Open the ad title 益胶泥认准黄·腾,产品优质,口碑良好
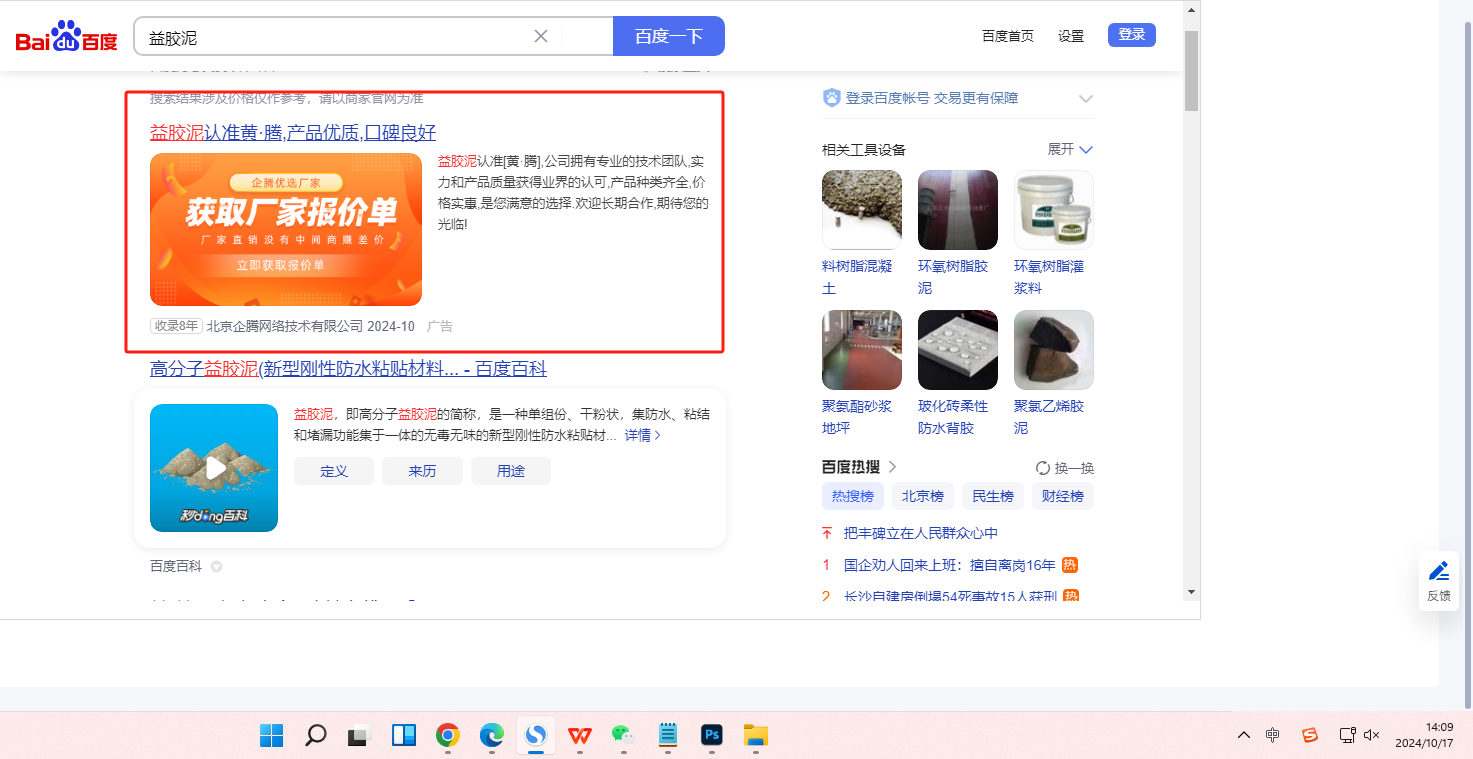 293,133
